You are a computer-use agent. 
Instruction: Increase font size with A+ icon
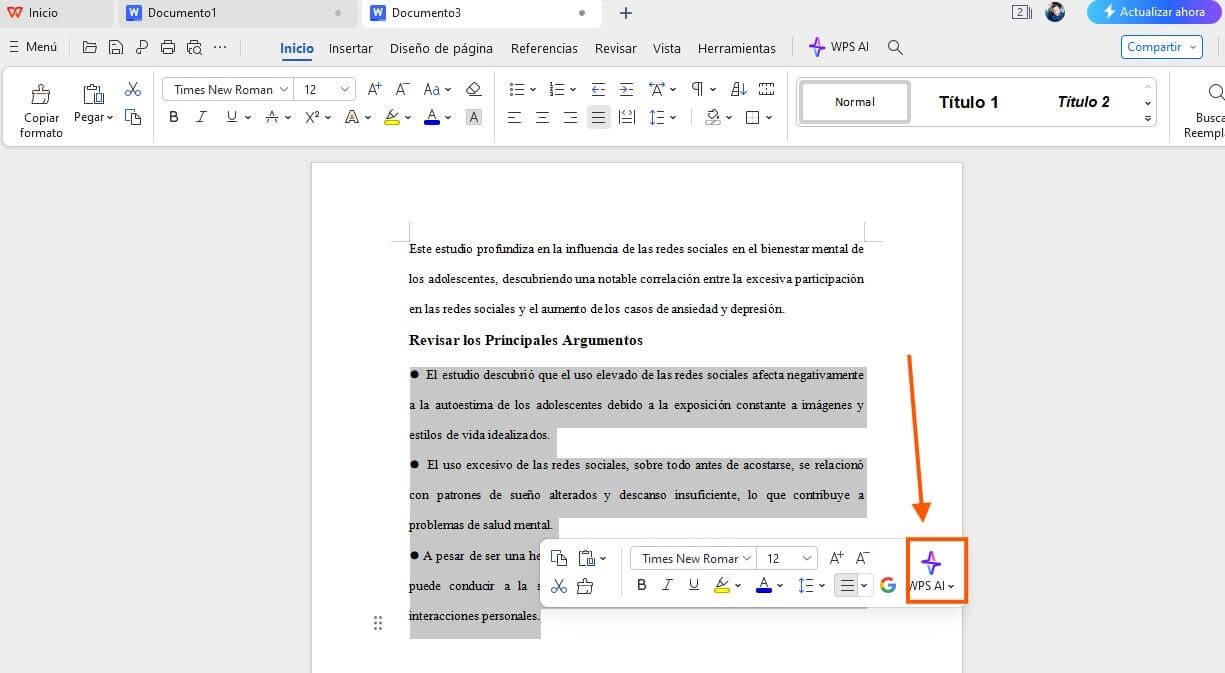tap(373, 88)
